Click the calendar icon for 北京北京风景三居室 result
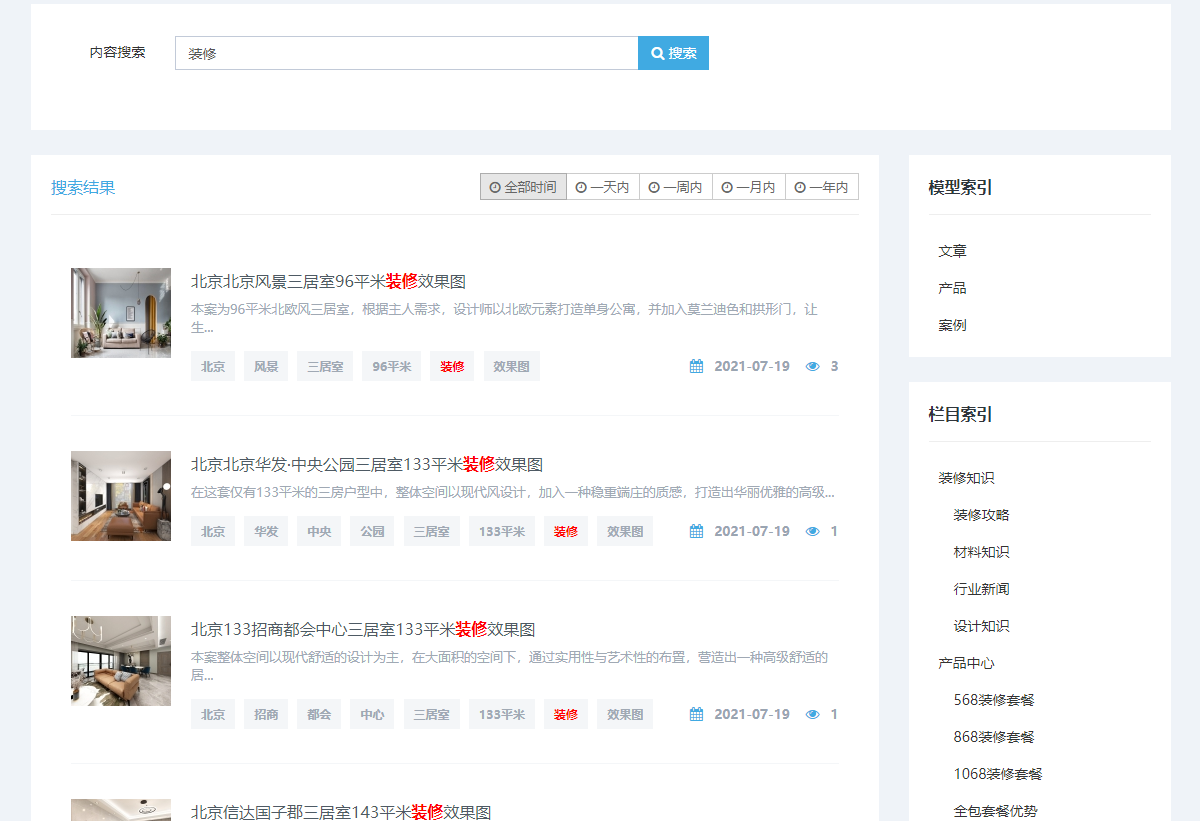This screenshot has height=821, width=1200. tap(697, 366)
